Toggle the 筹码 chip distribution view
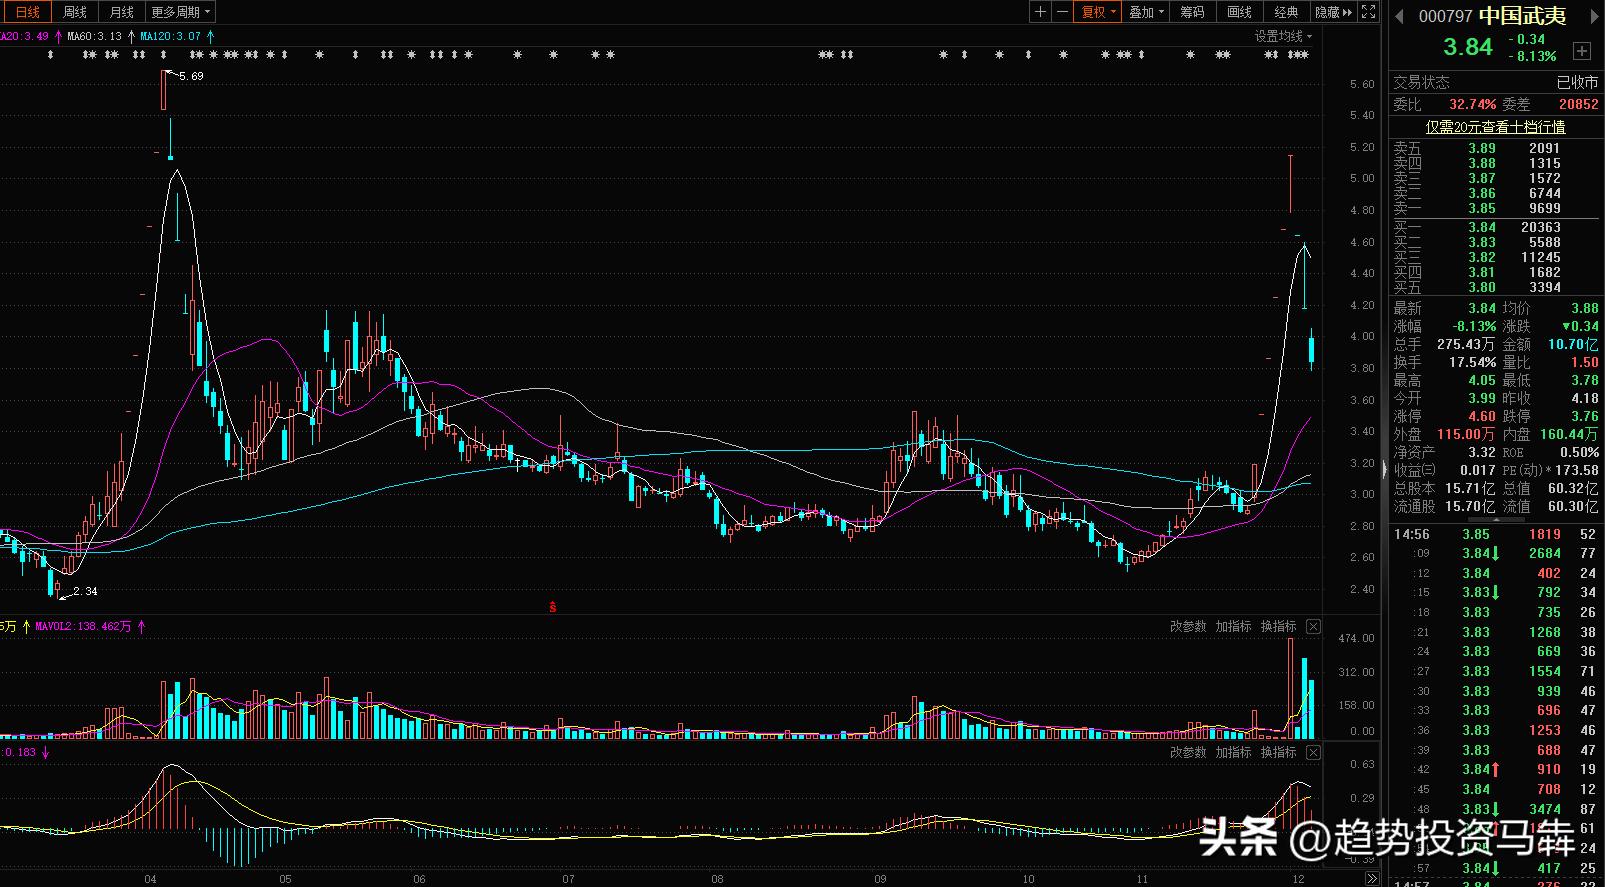This screenshot has width=1605, height=887. click(x=1192, y=12)
